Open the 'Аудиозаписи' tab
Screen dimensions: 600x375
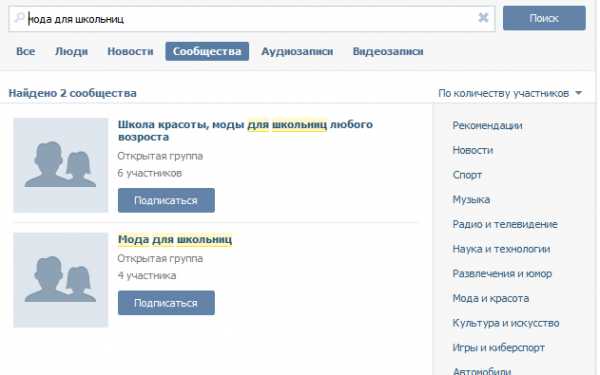[x=297, y=51]
